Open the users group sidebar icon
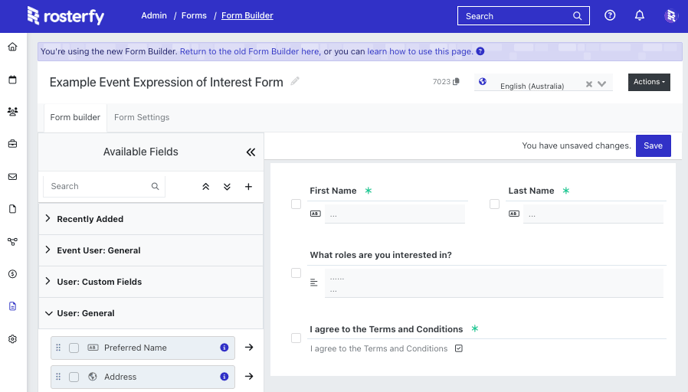Image resolution: width=688 pixels, height=392 pixels. [x=12, y=111]
